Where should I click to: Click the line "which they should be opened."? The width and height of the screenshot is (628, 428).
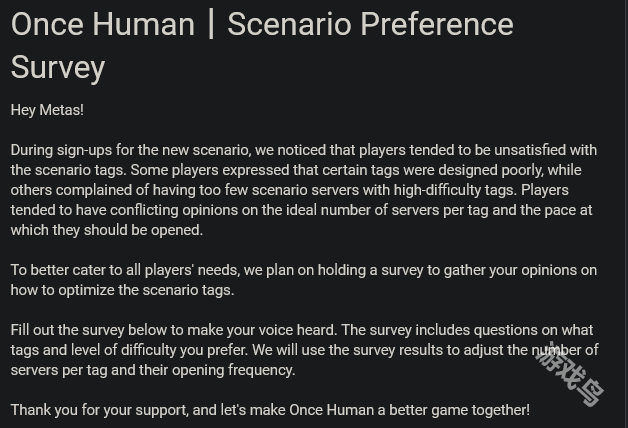coord(107,230)
